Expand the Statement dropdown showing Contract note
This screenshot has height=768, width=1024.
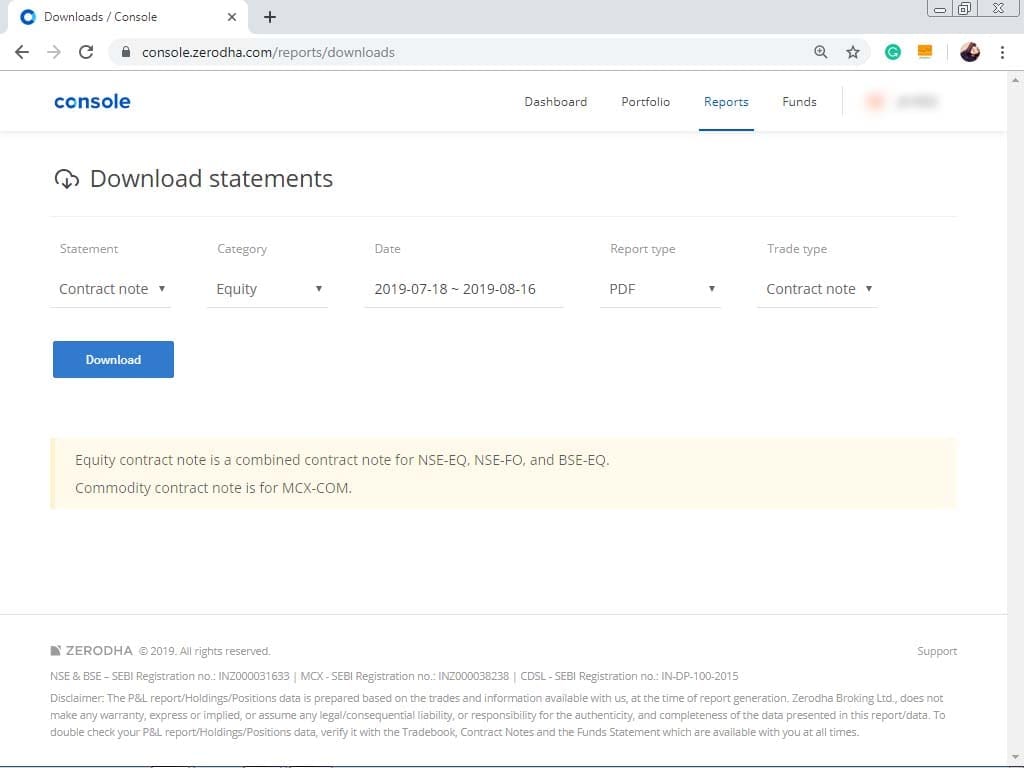(110, 289)
